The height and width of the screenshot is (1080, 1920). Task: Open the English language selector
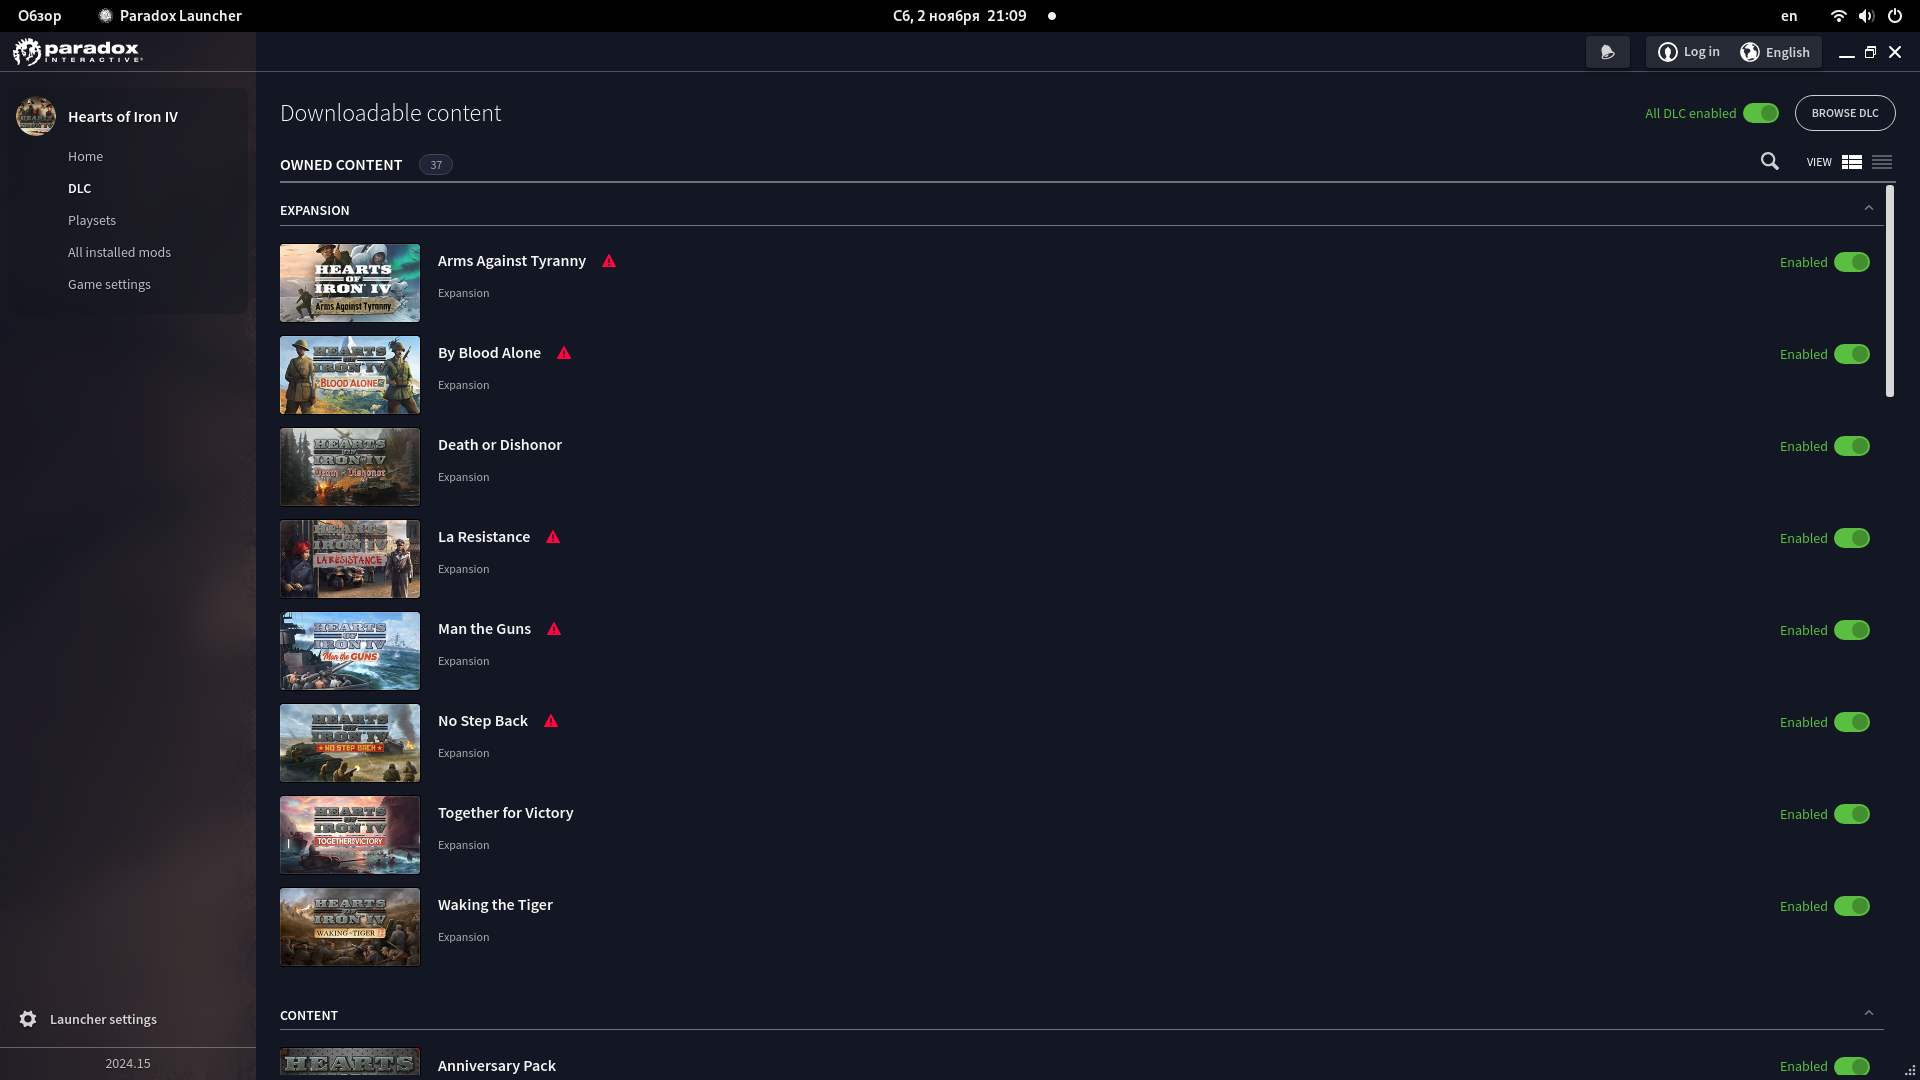[1775, 52]
